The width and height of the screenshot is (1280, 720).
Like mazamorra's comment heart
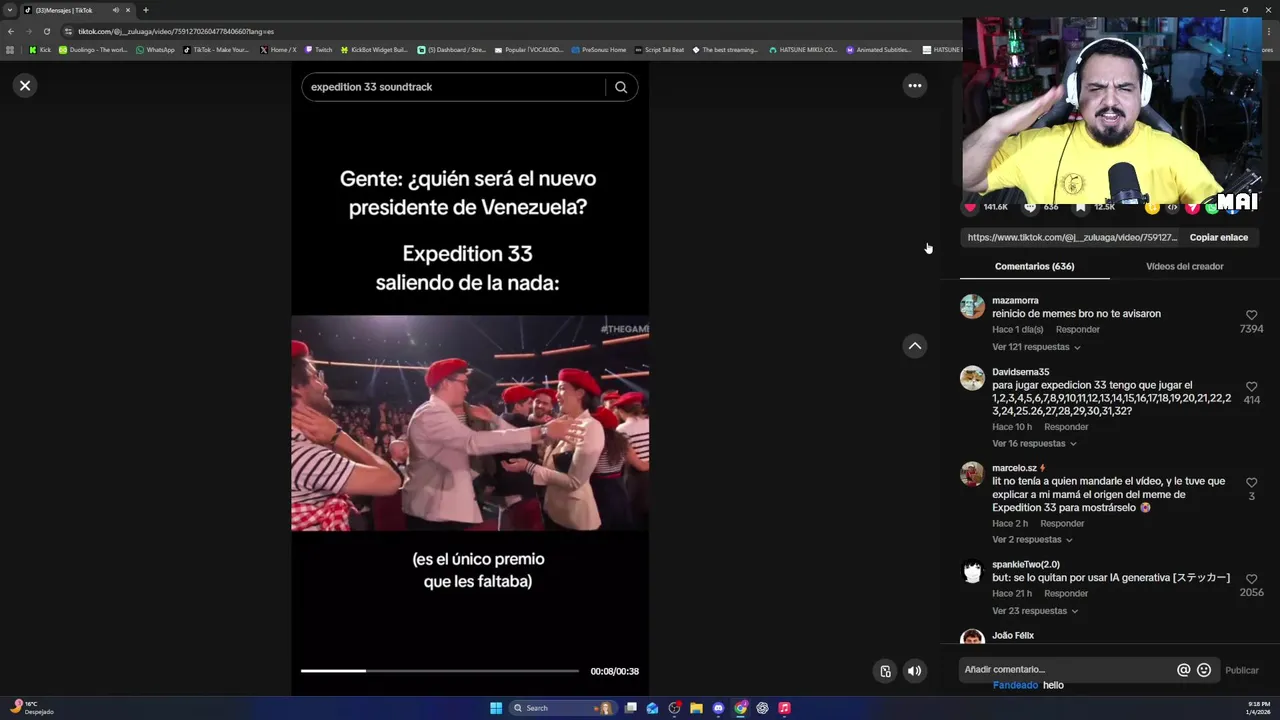click(x=1251, y=315)
